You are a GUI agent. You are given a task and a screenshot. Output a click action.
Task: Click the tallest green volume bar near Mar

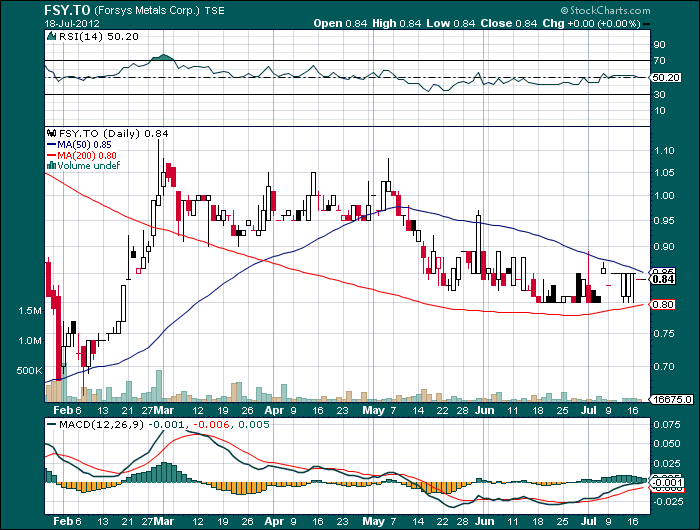158,386
